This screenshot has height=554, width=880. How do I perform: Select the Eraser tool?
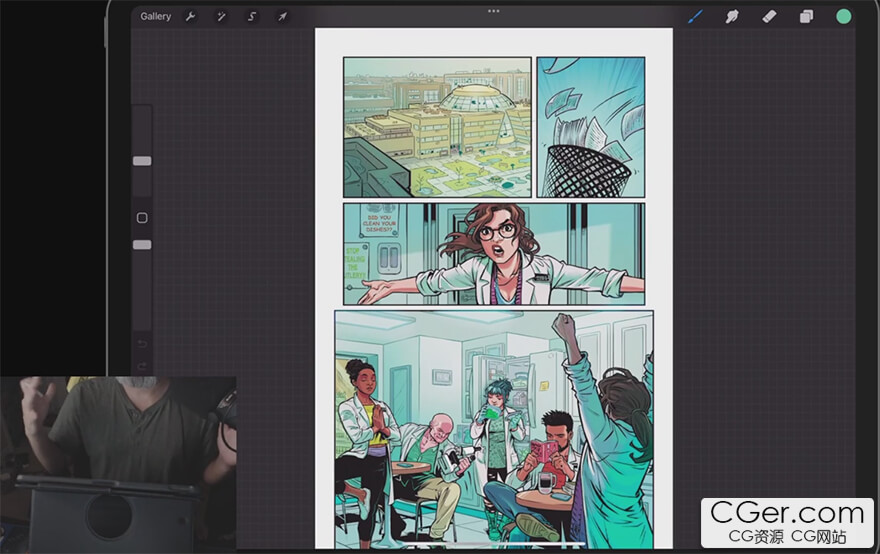tap(769, 16)
